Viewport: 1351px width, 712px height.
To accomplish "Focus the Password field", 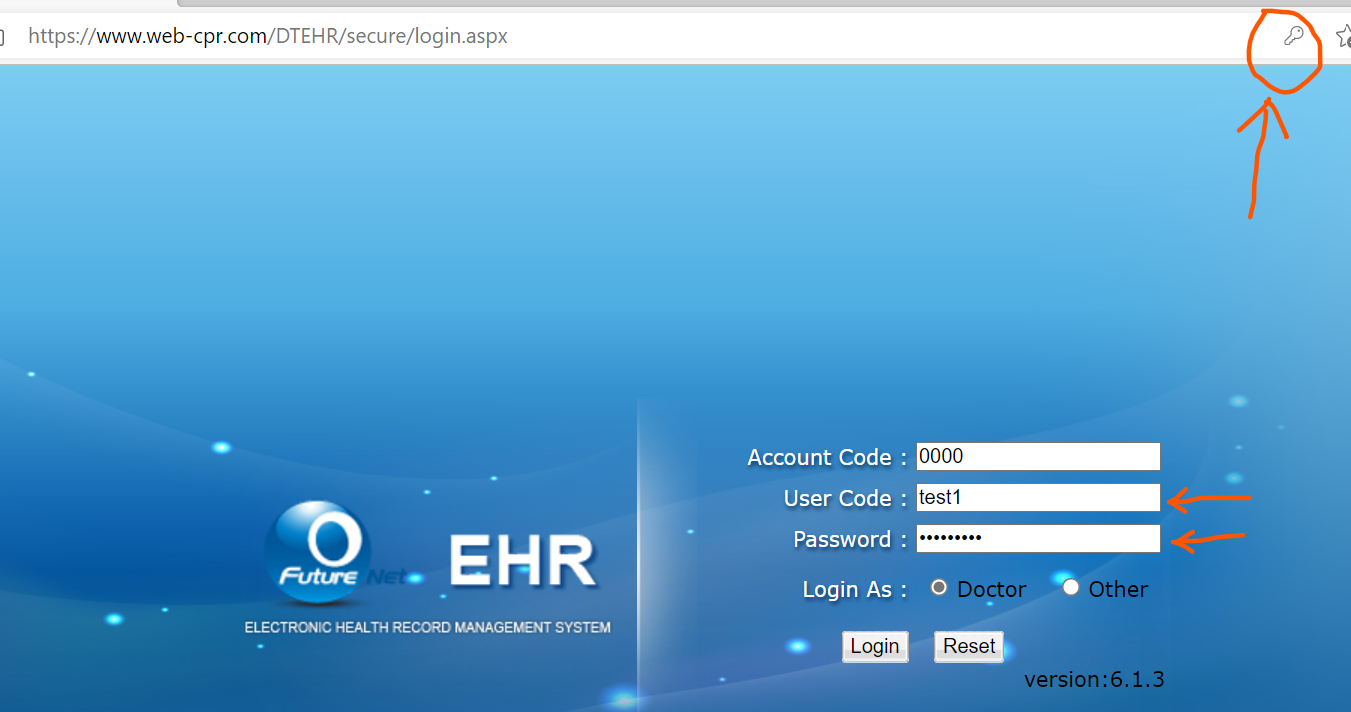I will (1038, 539).
